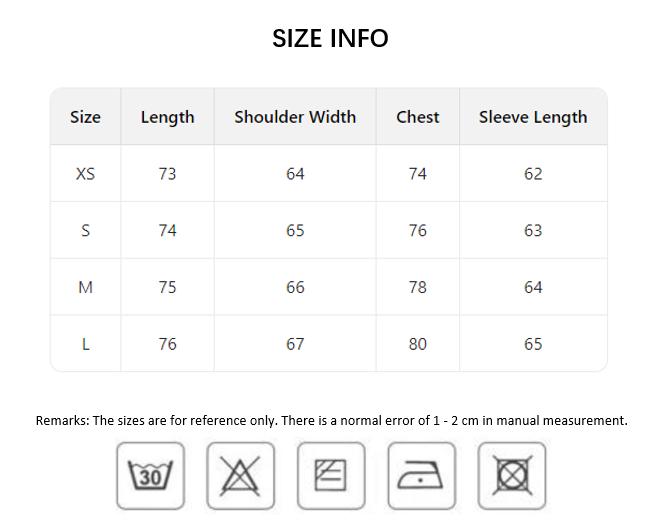The image size is (671, 529).
Task: Click the S size row label
Action: (86, 231)
